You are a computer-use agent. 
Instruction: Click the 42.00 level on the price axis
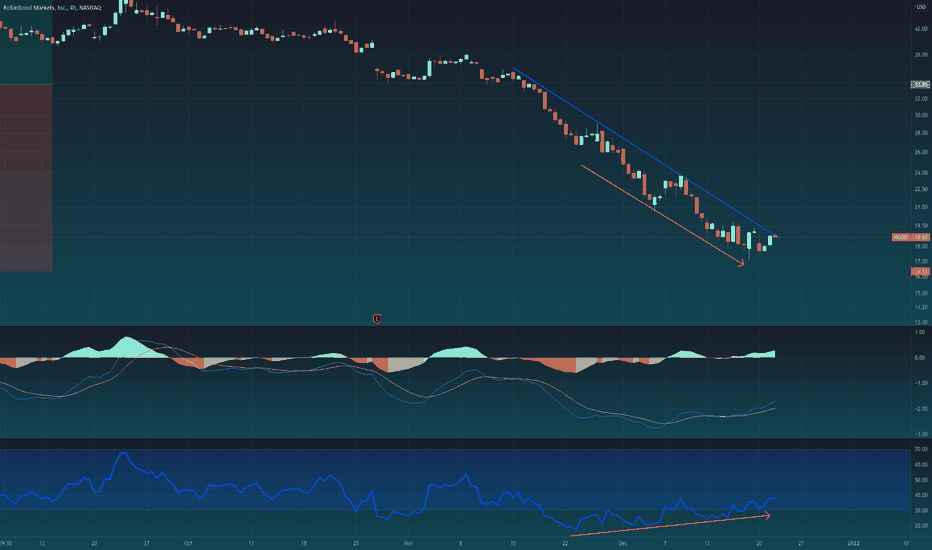pyautogui.click(x=921, y=29)
